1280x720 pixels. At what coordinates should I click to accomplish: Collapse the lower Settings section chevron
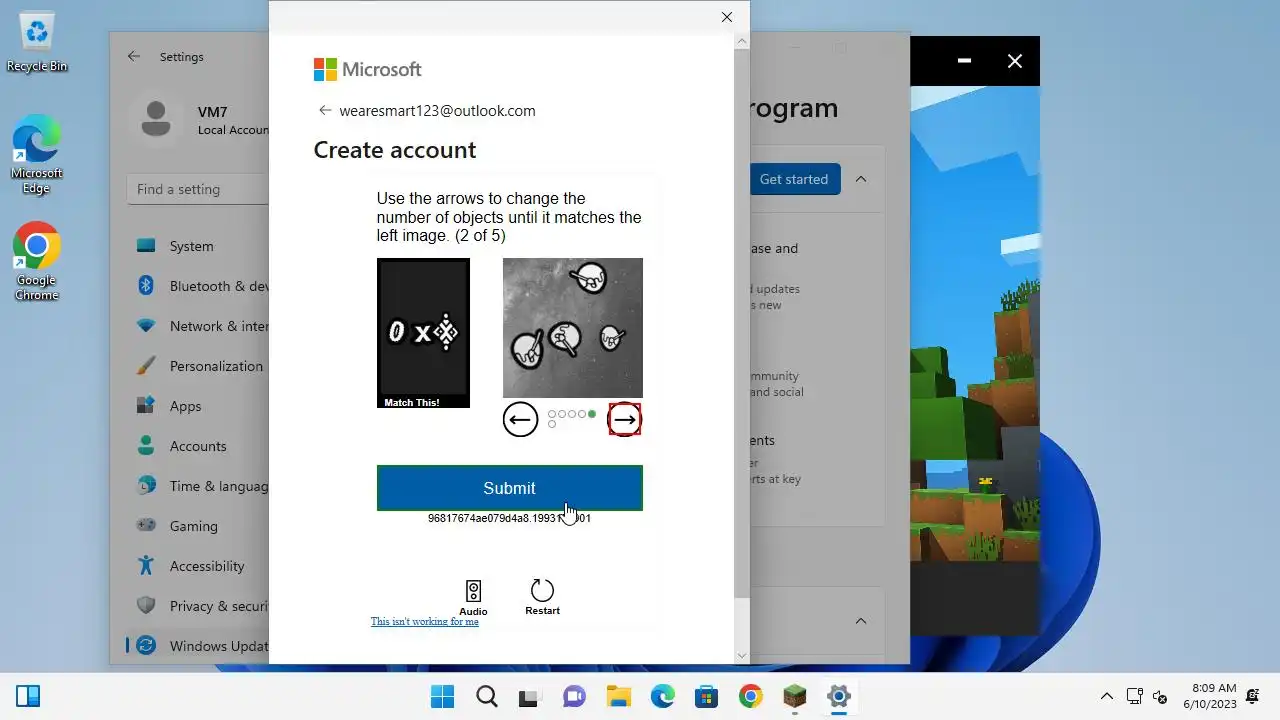861,621
